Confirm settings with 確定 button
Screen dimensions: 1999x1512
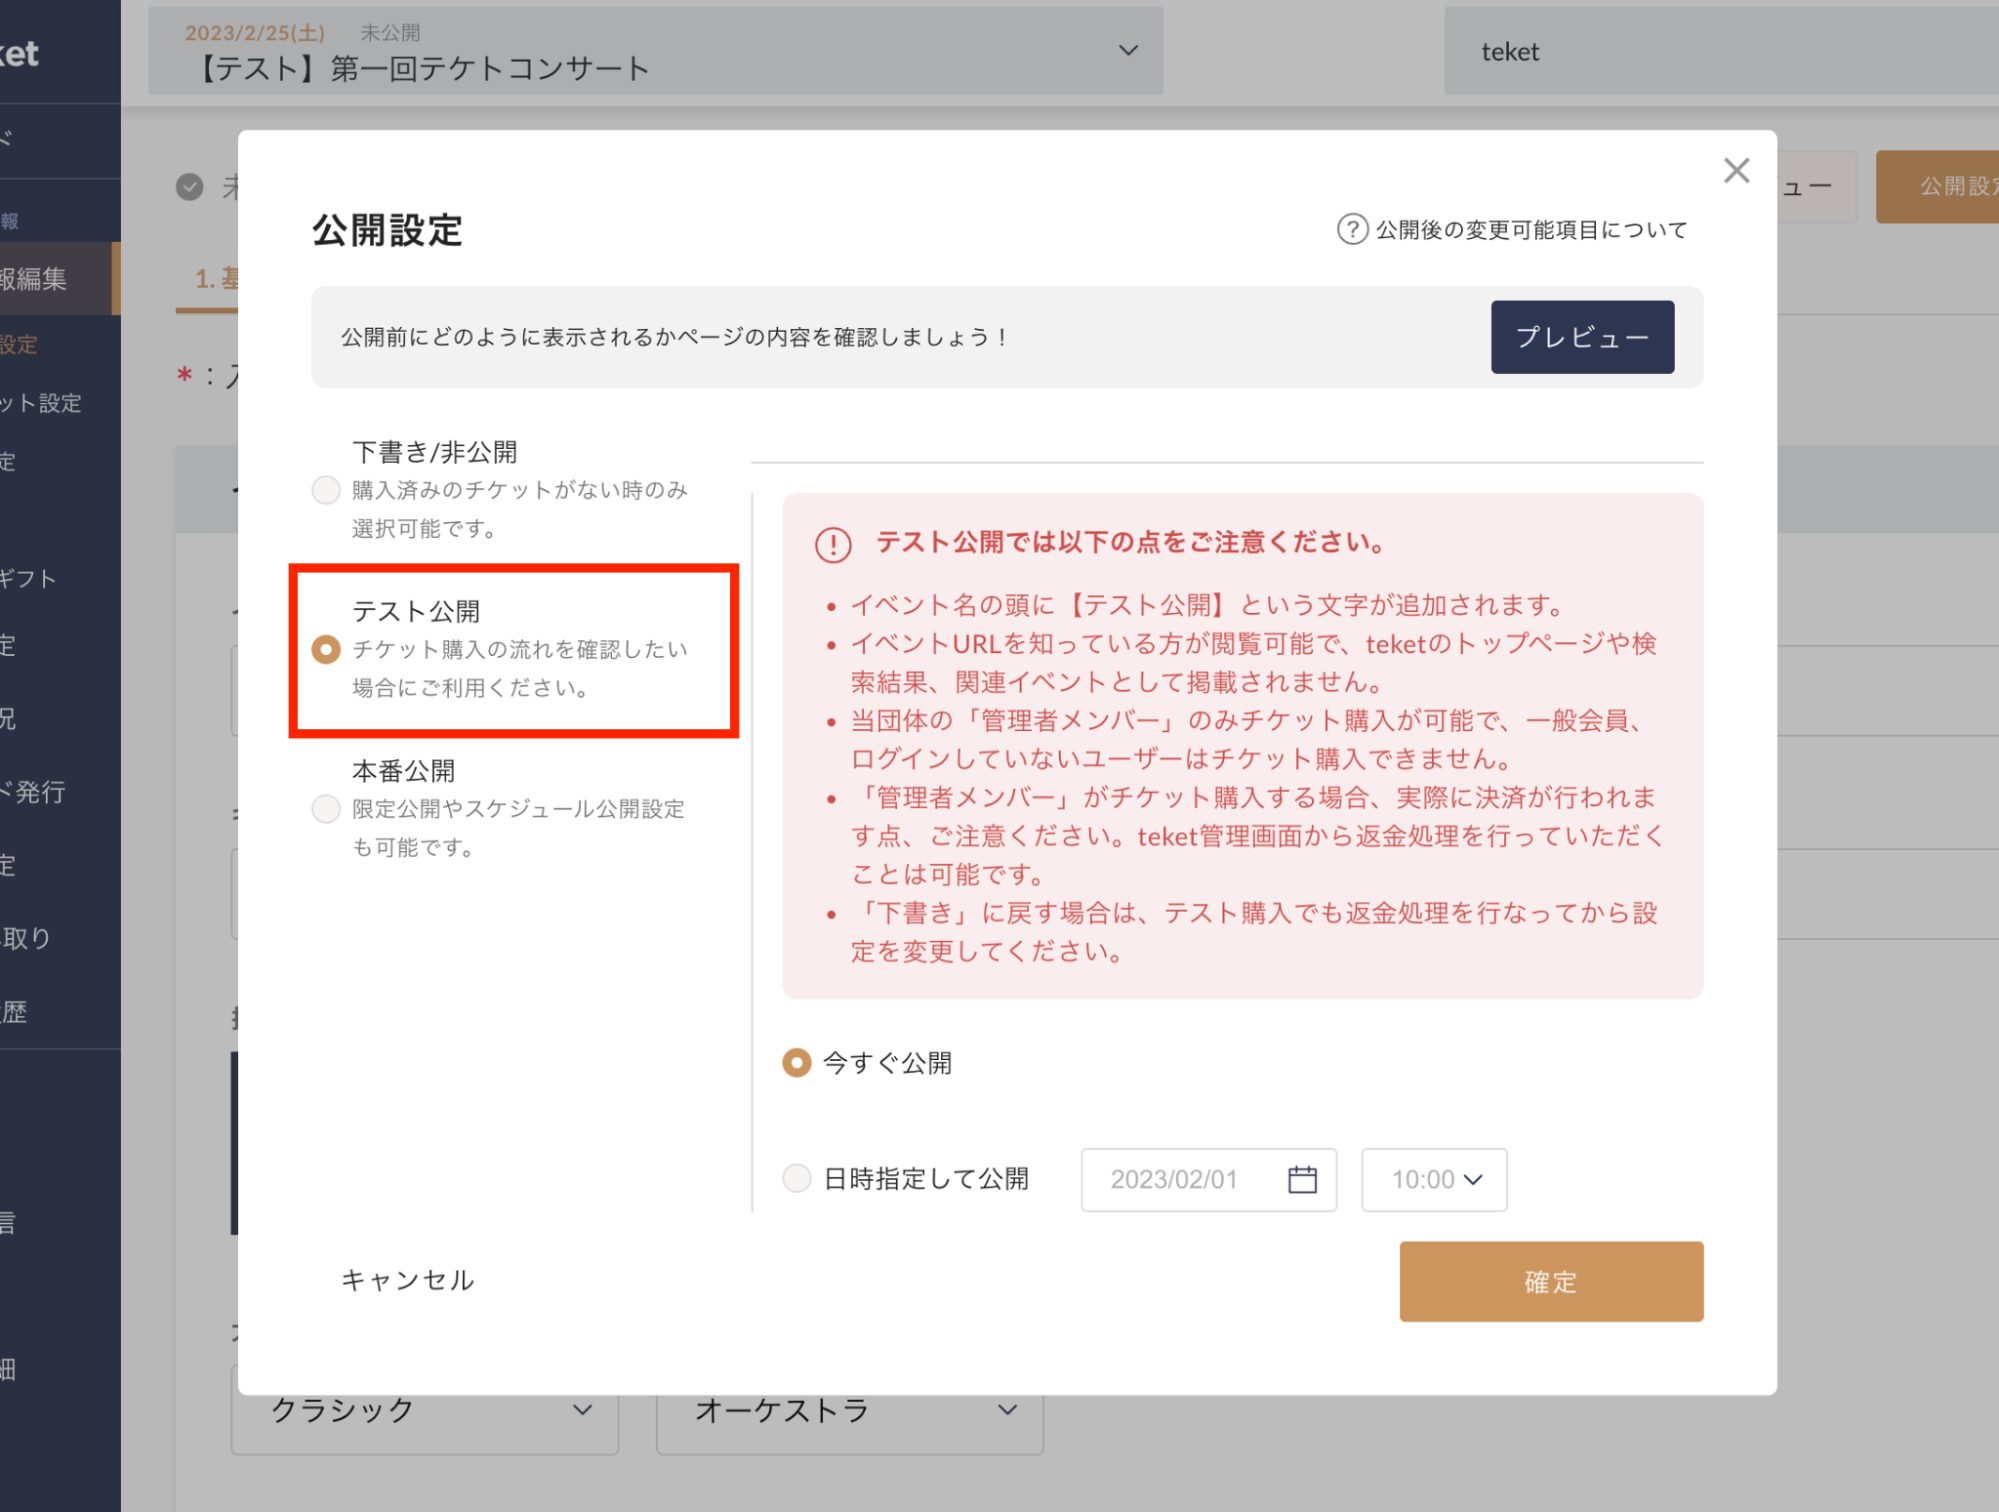[1551, 1281]
